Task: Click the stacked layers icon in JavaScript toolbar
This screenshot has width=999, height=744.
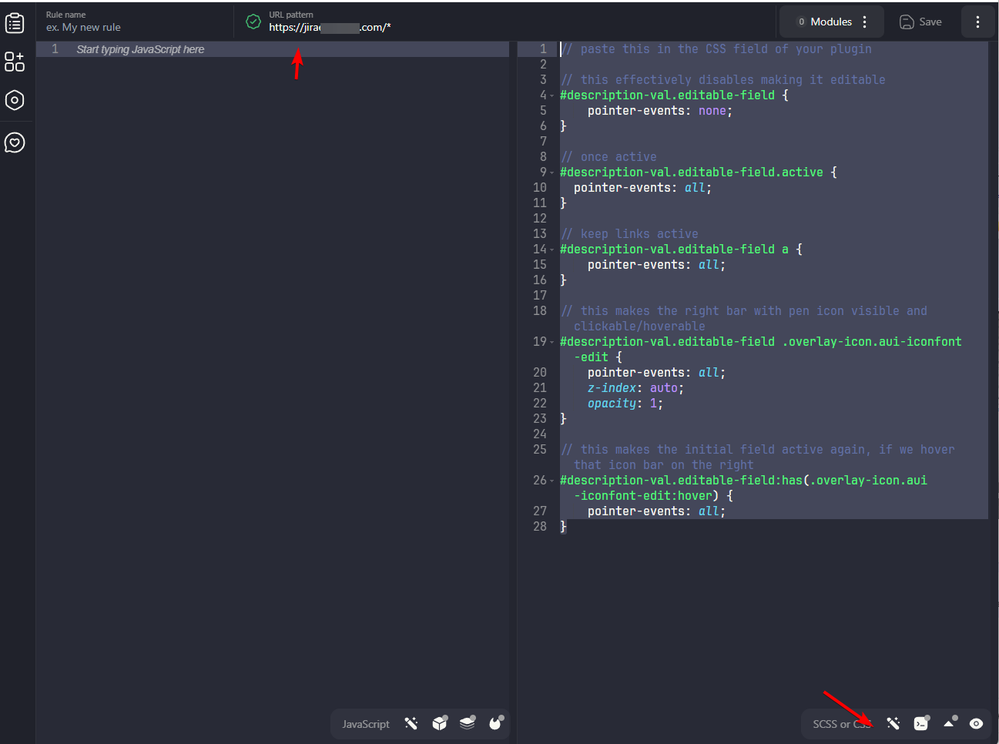Action: pos(468,723)
